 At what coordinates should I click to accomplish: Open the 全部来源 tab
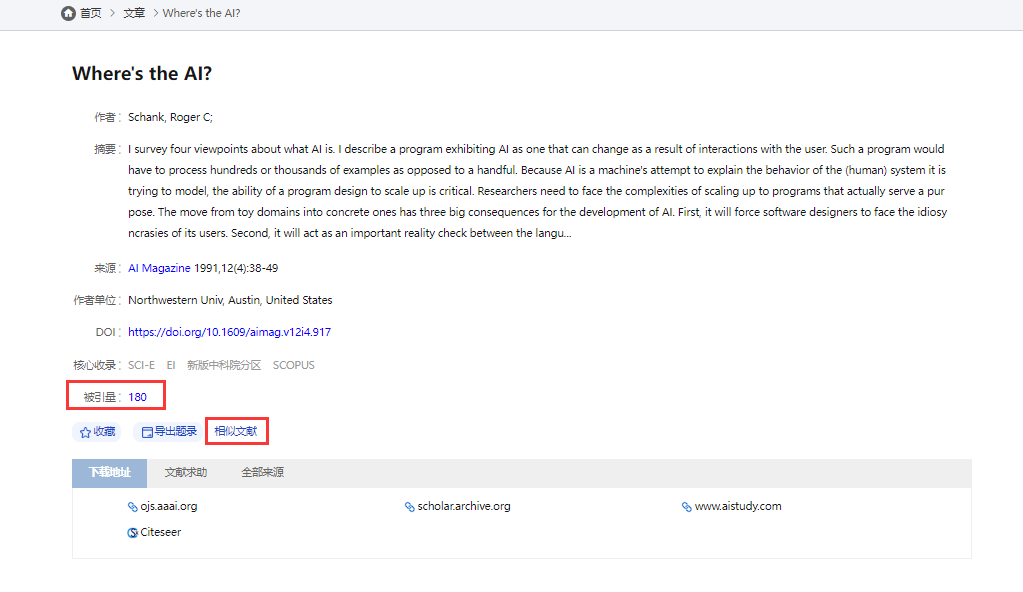tap(262, 473)
